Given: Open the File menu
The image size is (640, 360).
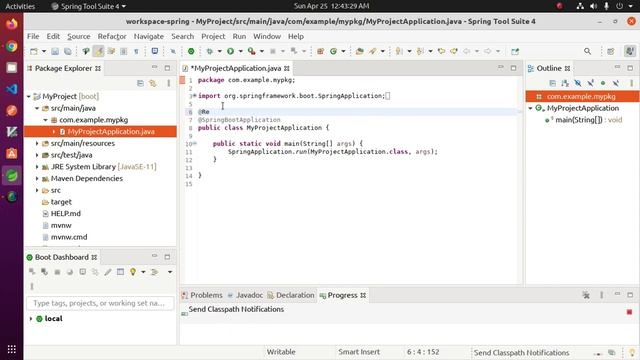Looking at the screenshot, I should click(x=33, y=36).
